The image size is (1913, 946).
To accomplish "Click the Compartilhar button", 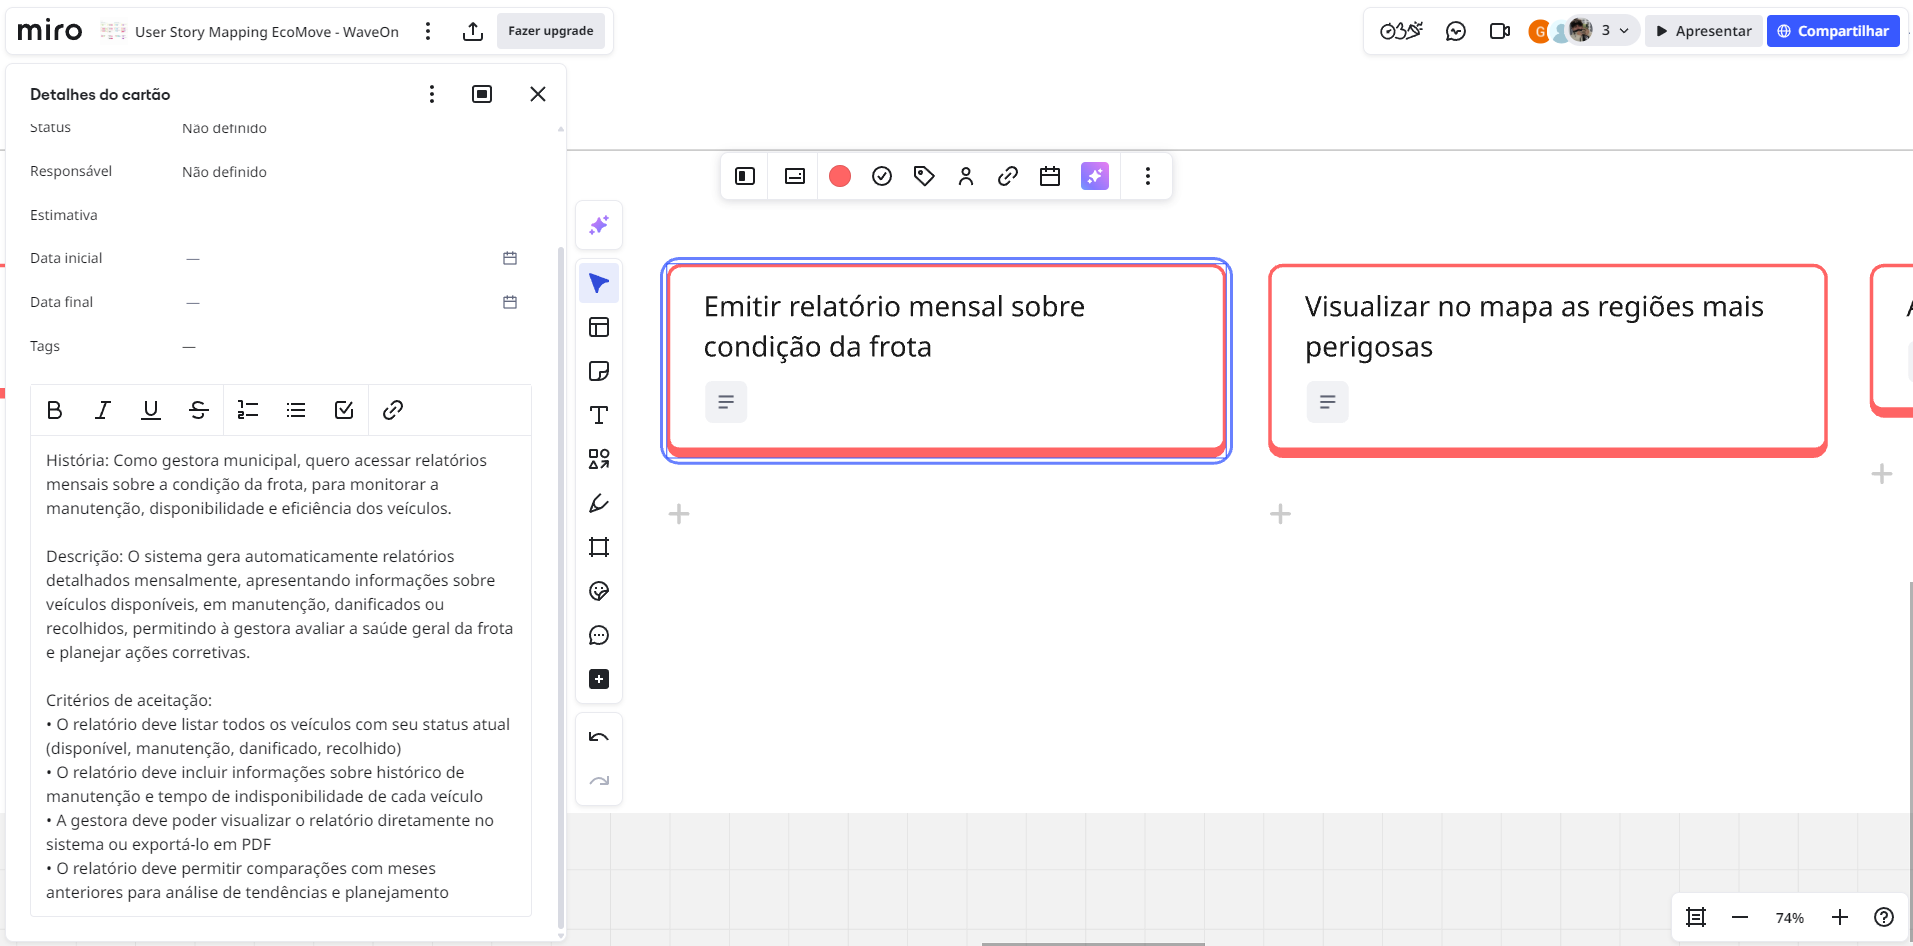I will click(1832, 31).
